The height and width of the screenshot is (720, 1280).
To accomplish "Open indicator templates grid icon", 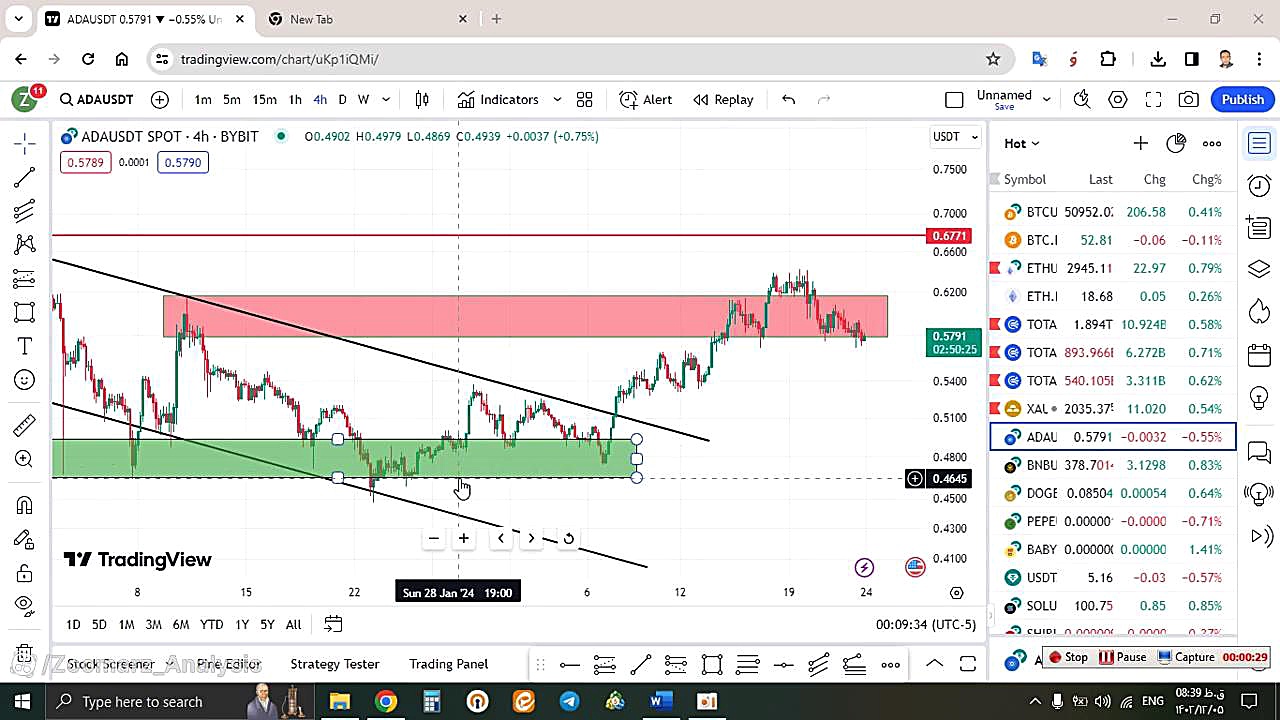I will (585, 99).
